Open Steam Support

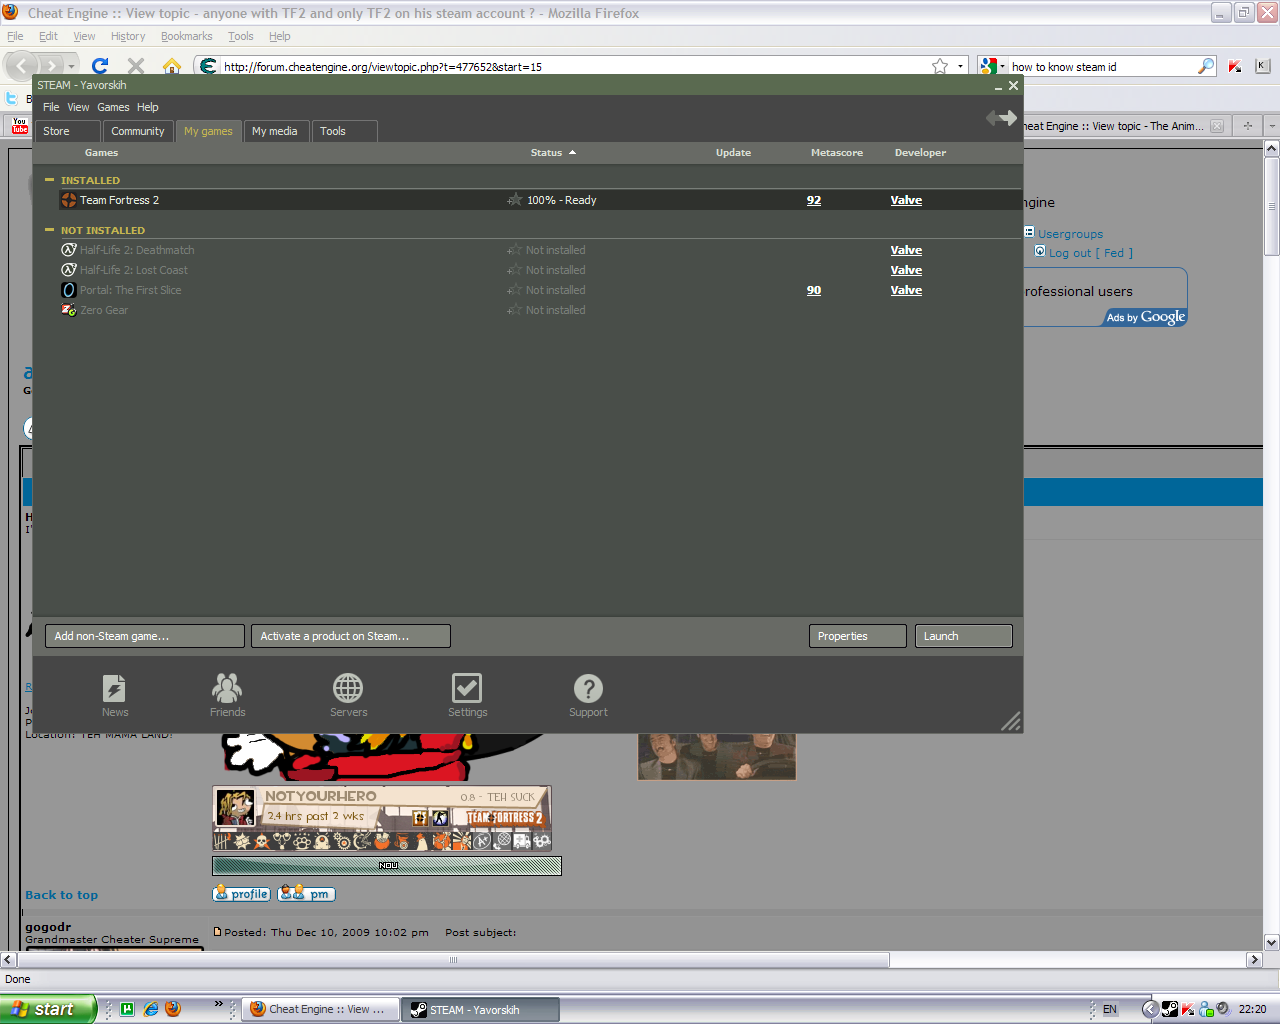pyautogui.click(x=588, y=695)
